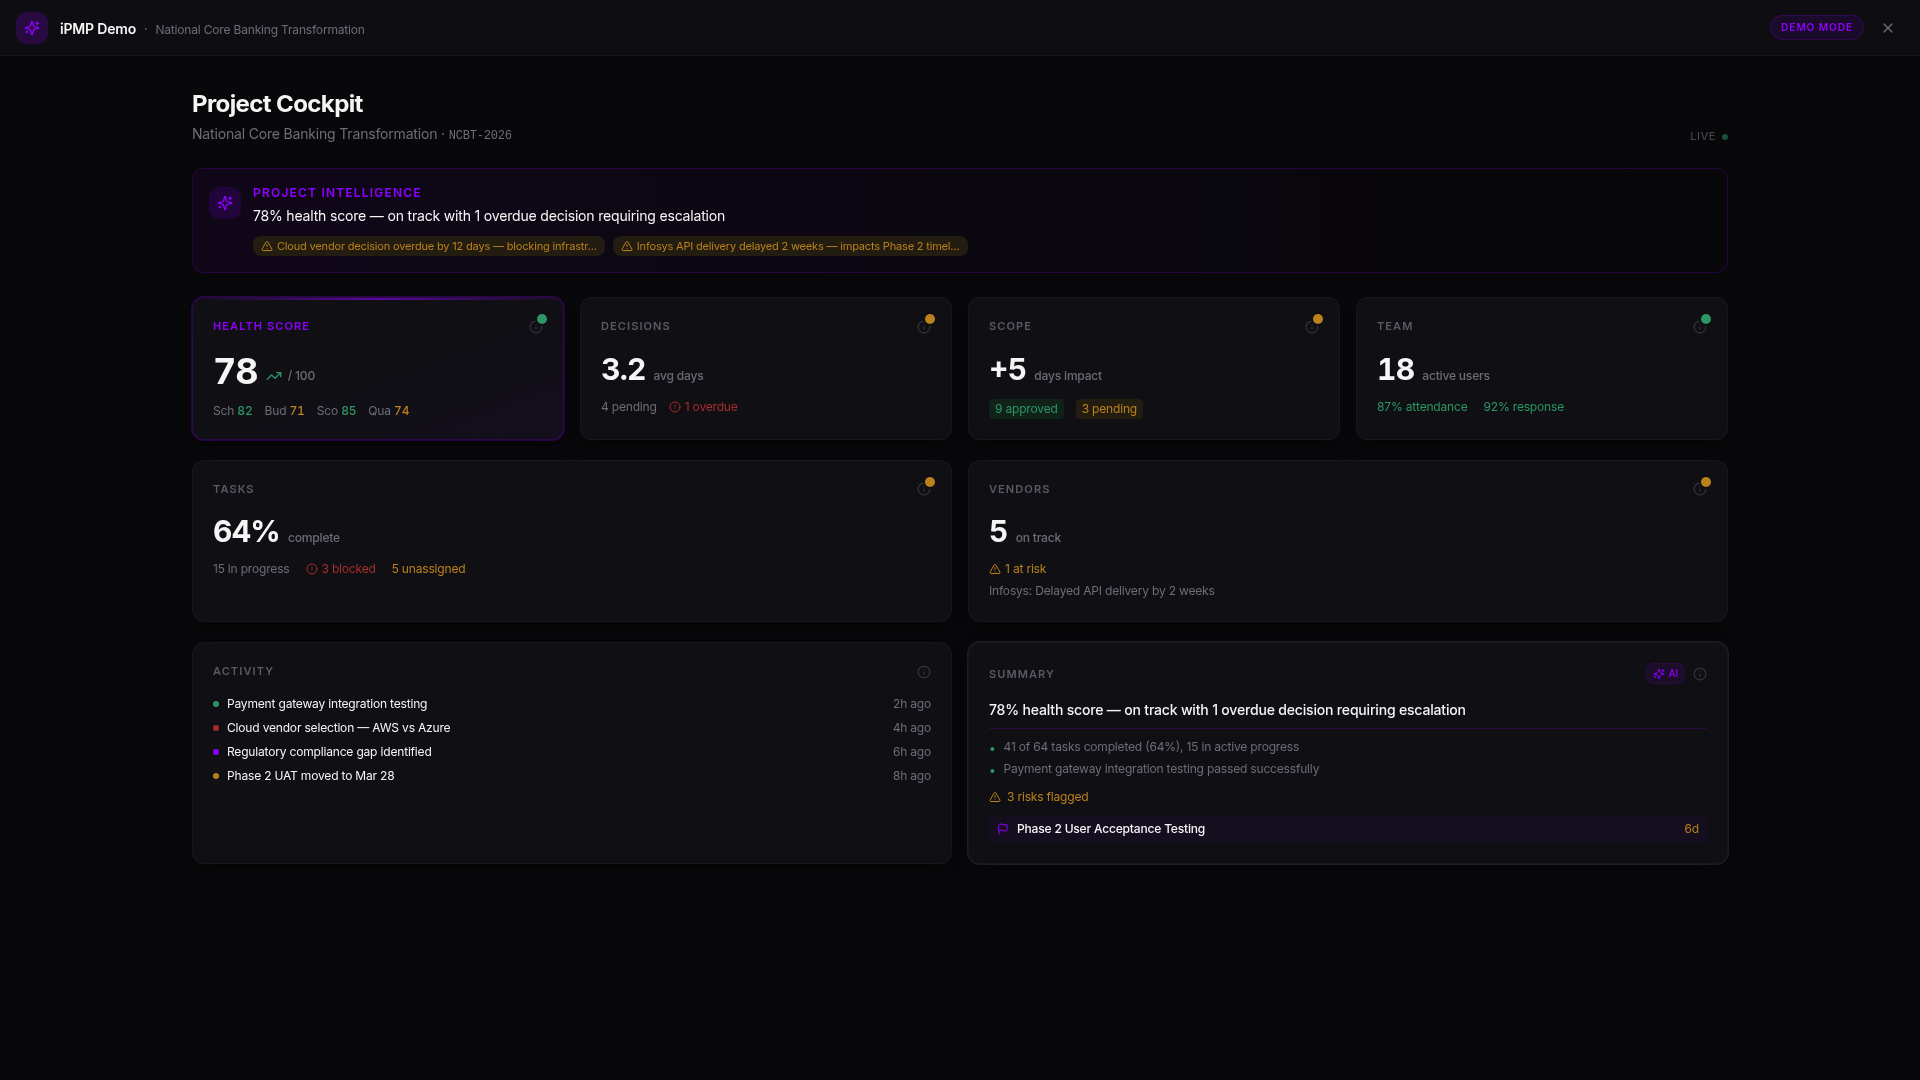Toggle the DEMO MODE badge

(x=1816, y=28)
